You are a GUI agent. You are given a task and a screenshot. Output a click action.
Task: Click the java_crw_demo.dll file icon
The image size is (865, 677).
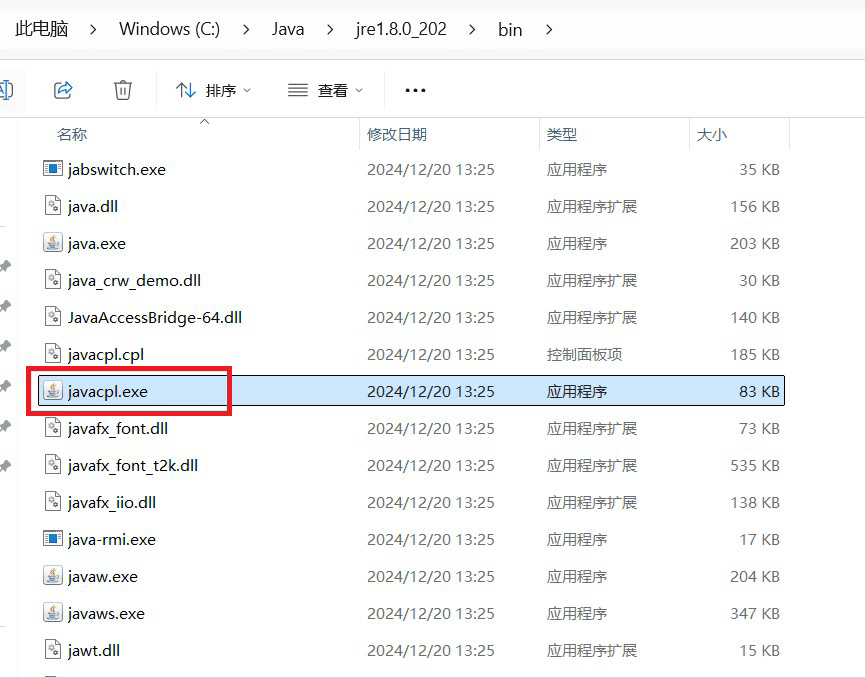point(52,279)
